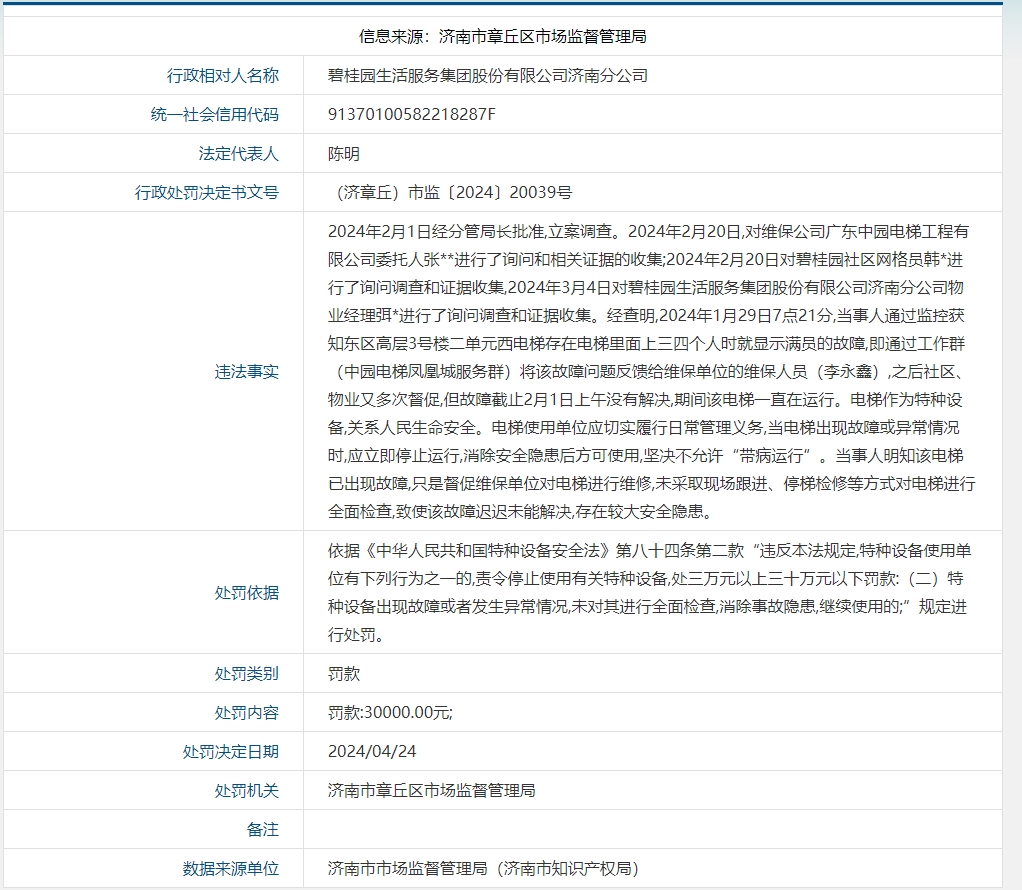This screenshot has width=1022, height=890.
Task: Select the label 数据来源单位
Action: (x=231, y=868)
